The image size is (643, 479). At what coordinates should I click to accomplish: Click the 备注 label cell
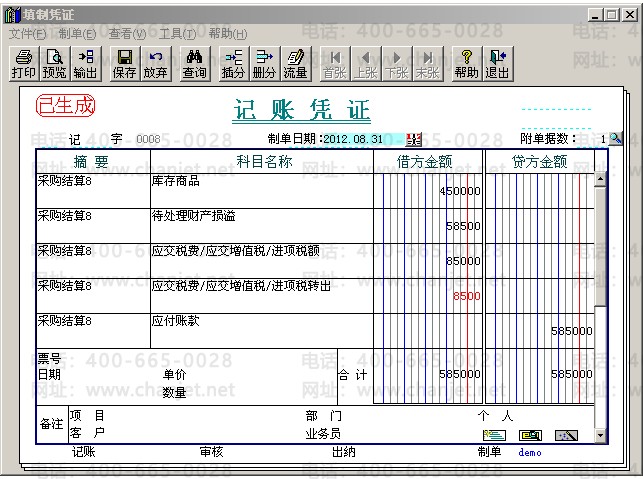click(52, 424)
